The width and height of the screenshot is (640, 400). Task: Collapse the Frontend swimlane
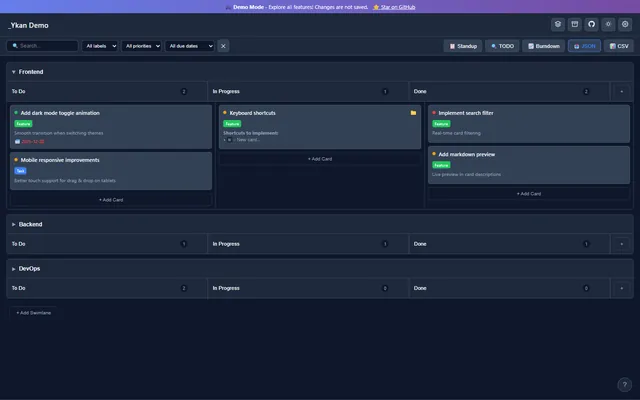tap(13, 72)
